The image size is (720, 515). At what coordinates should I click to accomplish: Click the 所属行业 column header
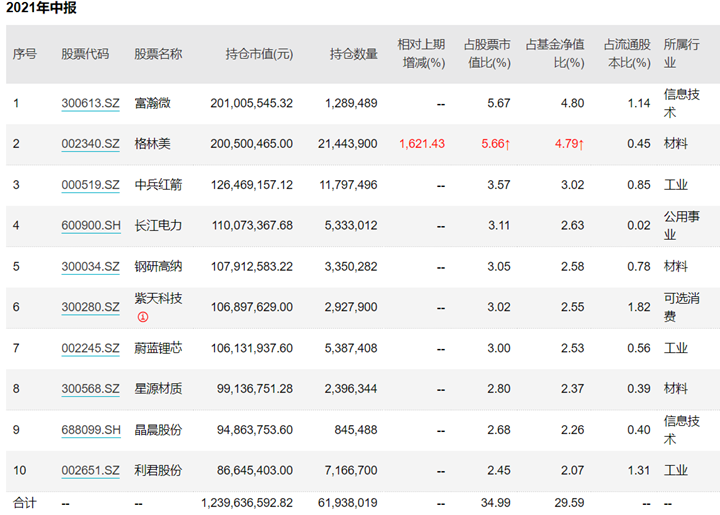(x=681, y=54)
